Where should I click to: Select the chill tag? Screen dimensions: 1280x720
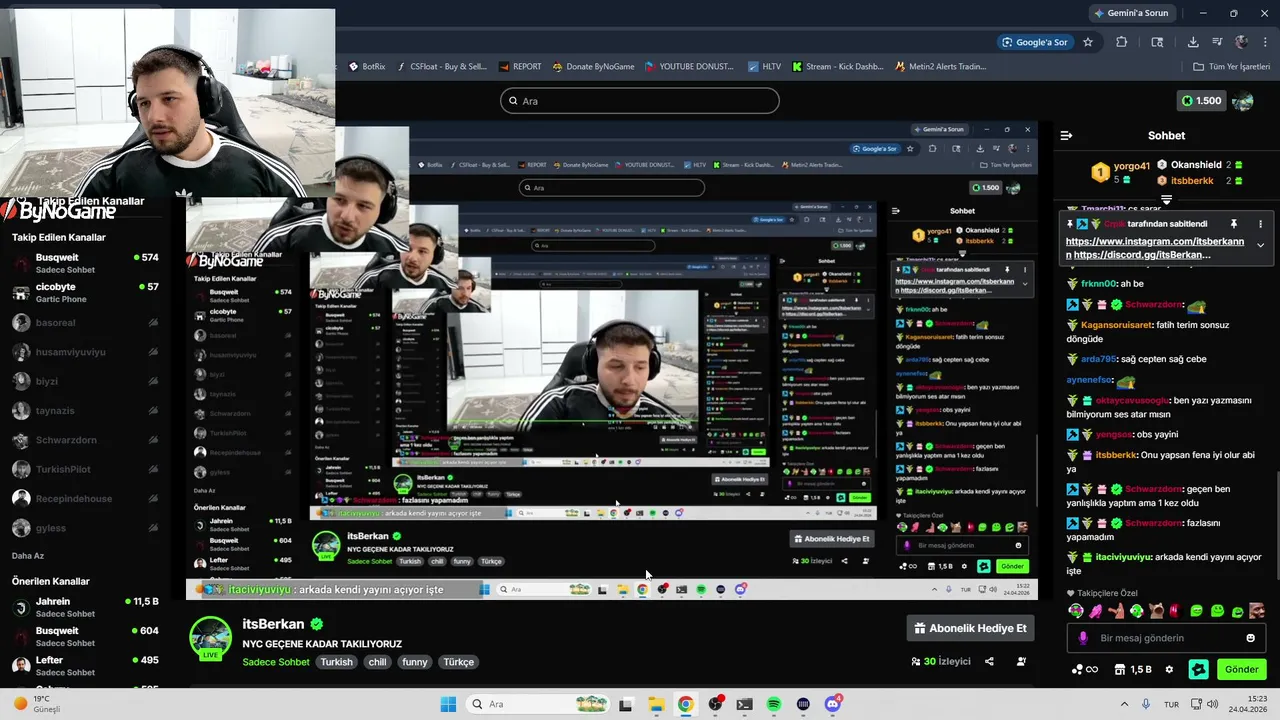click(x=377, y=662)
